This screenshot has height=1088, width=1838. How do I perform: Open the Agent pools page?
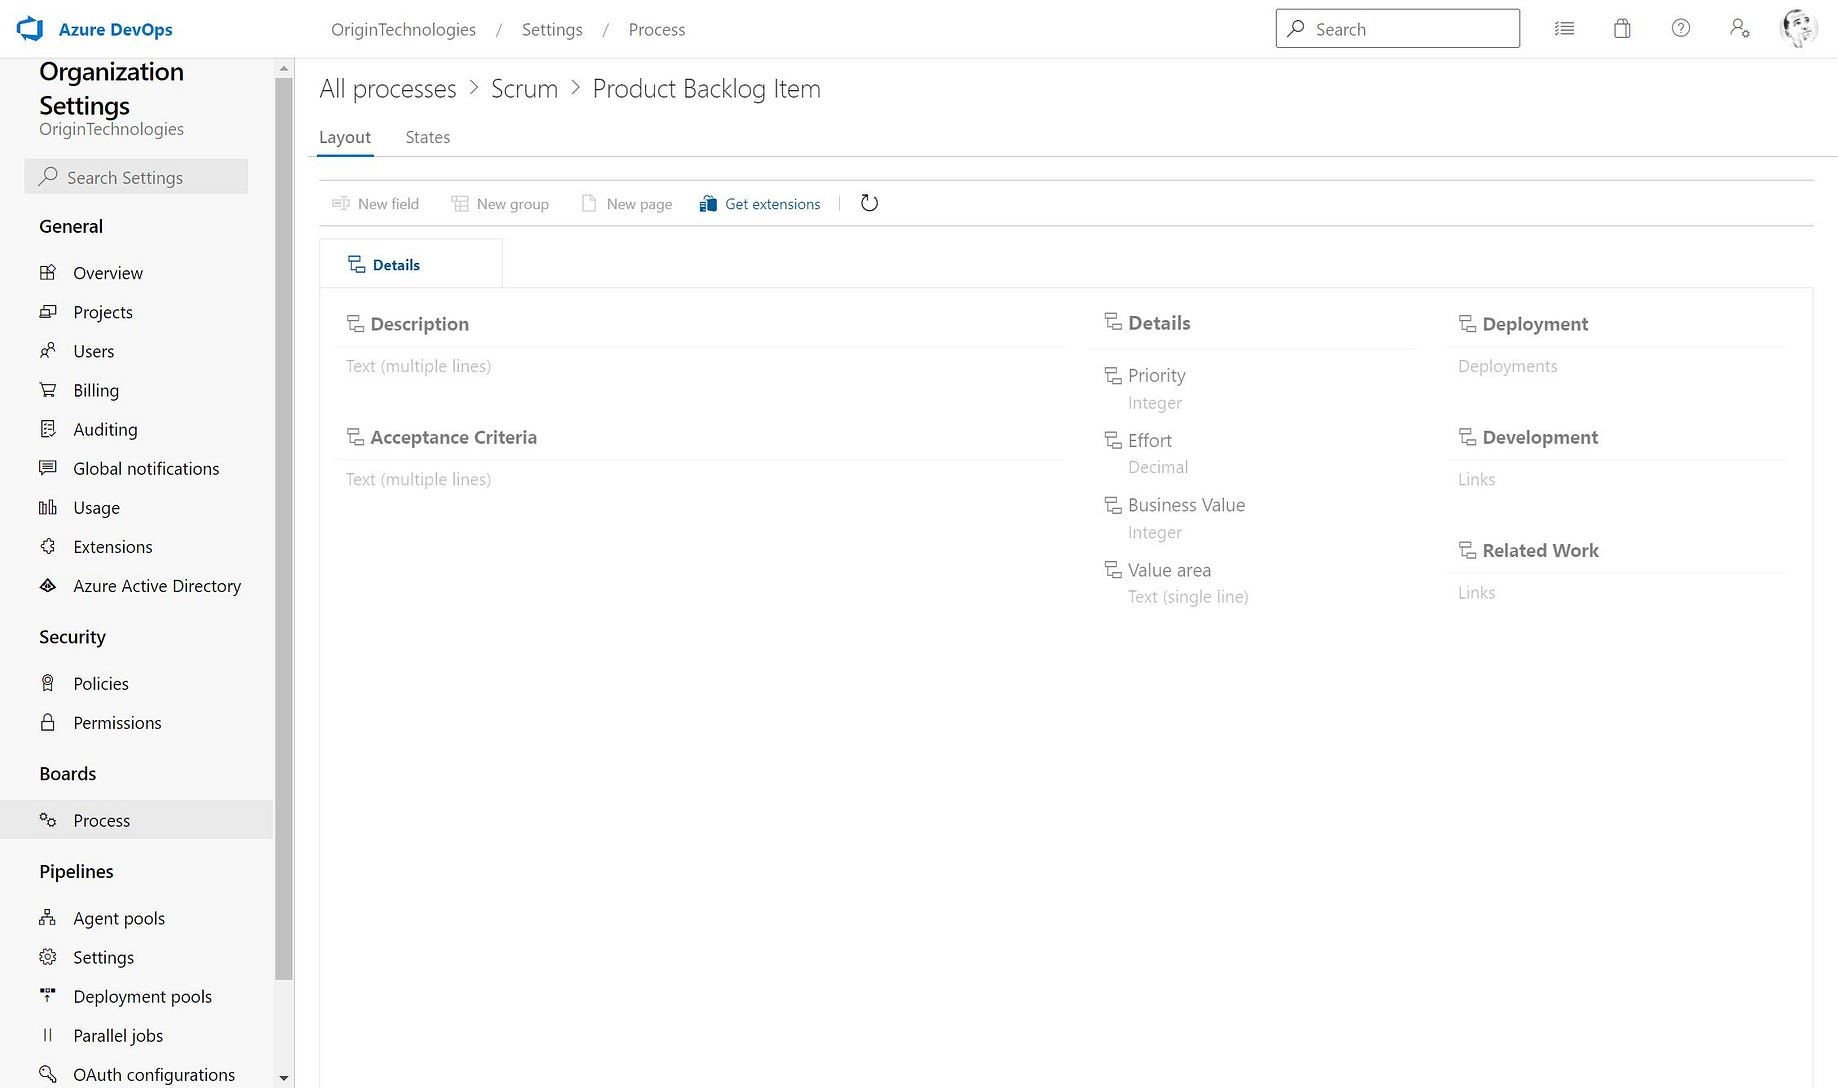pyautogui.click(x=119, y=918)
